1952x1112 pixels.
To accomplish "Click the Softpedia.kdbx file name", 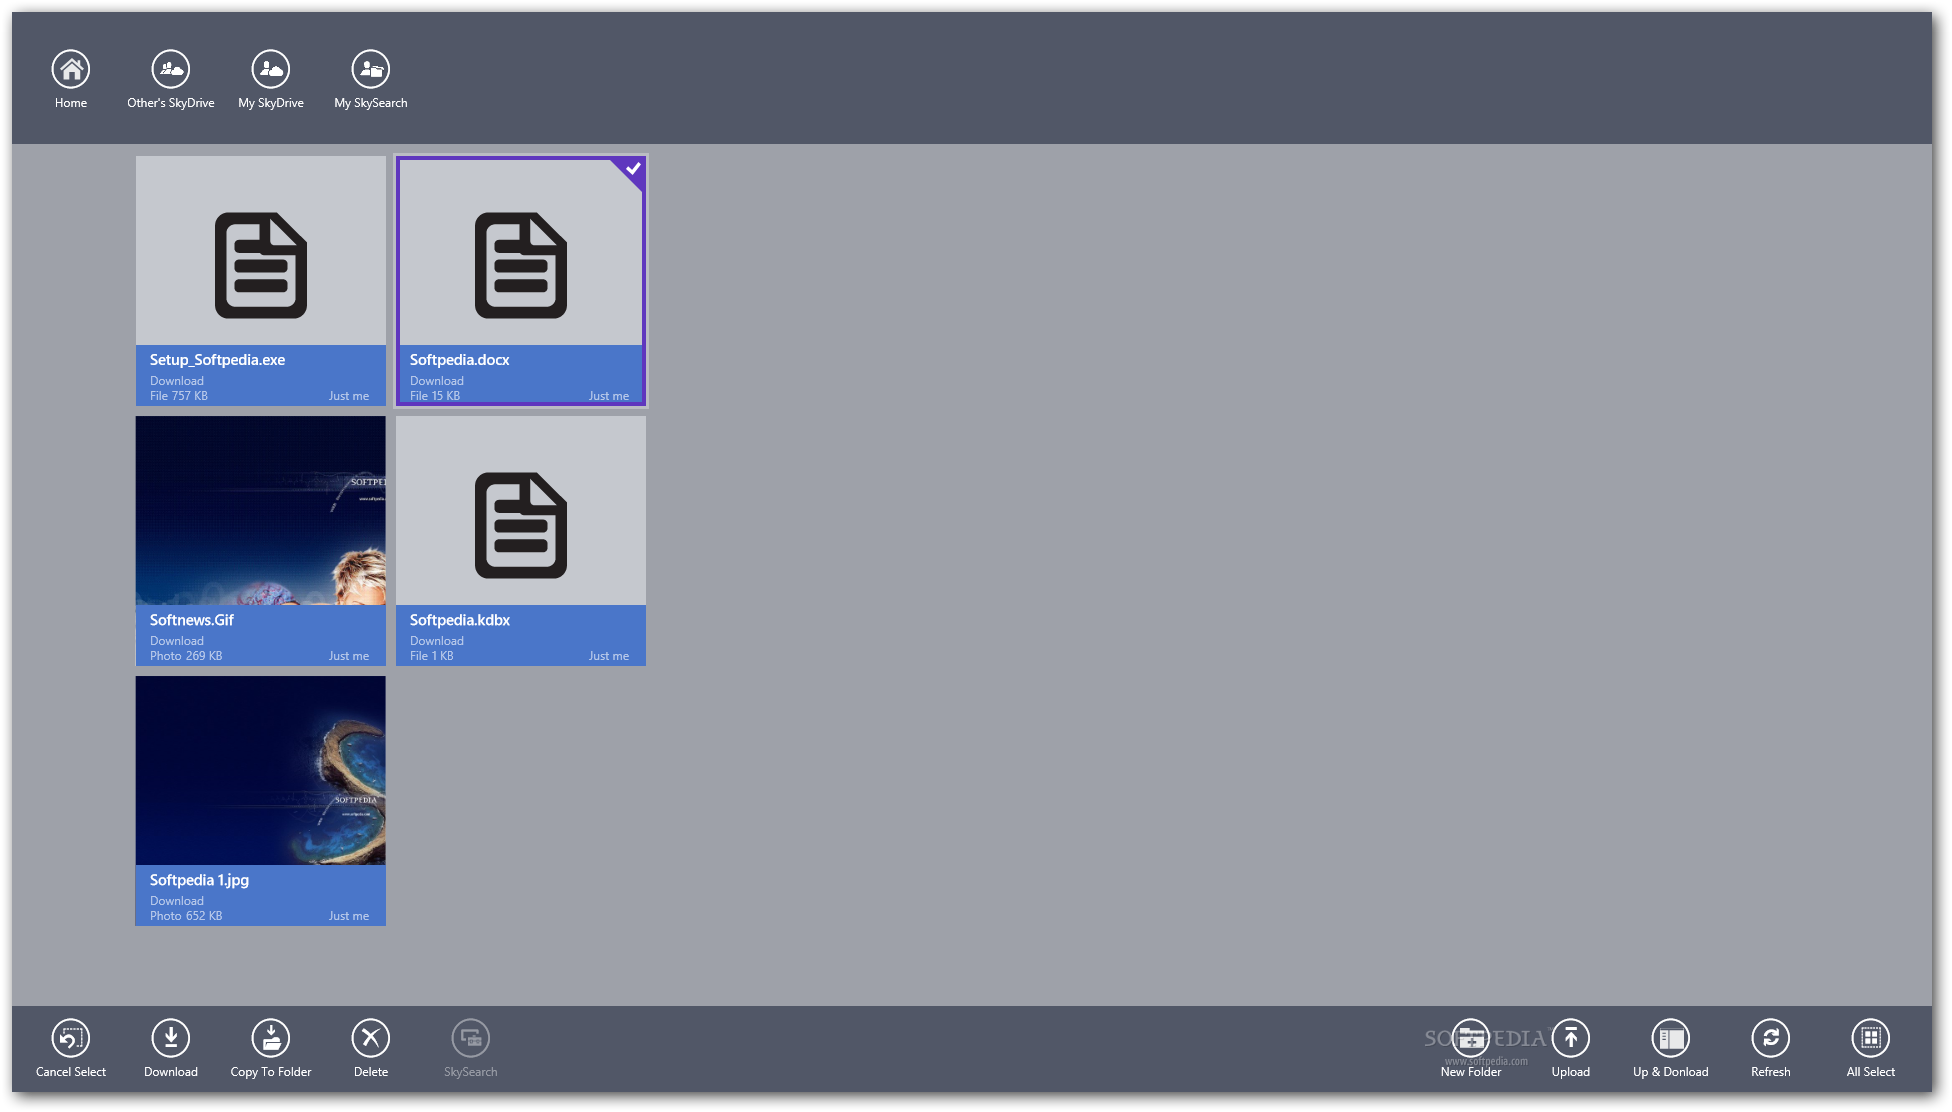I will (x=460, y=620).
